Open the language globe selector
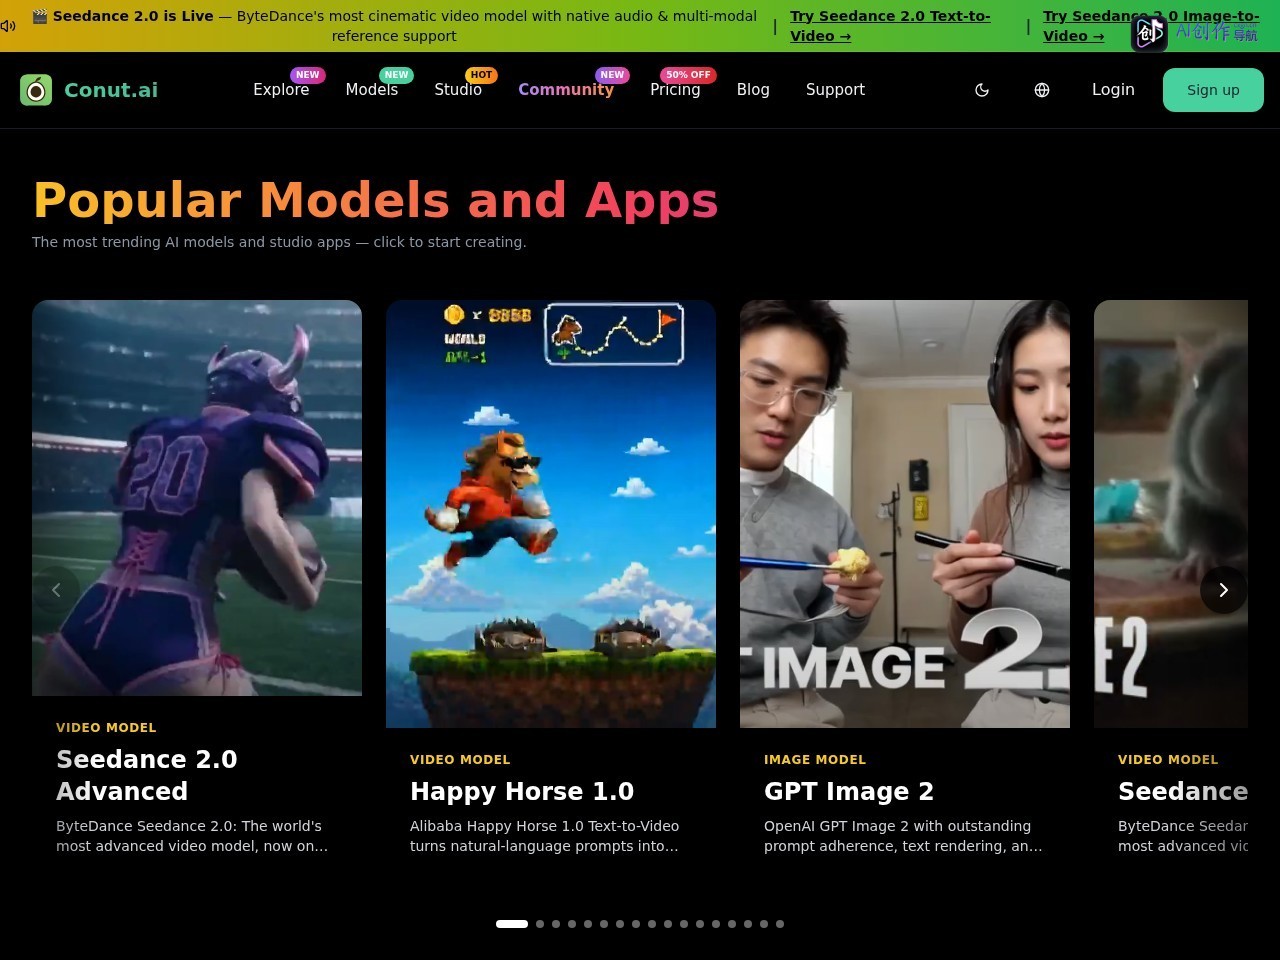This screenshot has width=1280, height=960. click(1042, 90)
